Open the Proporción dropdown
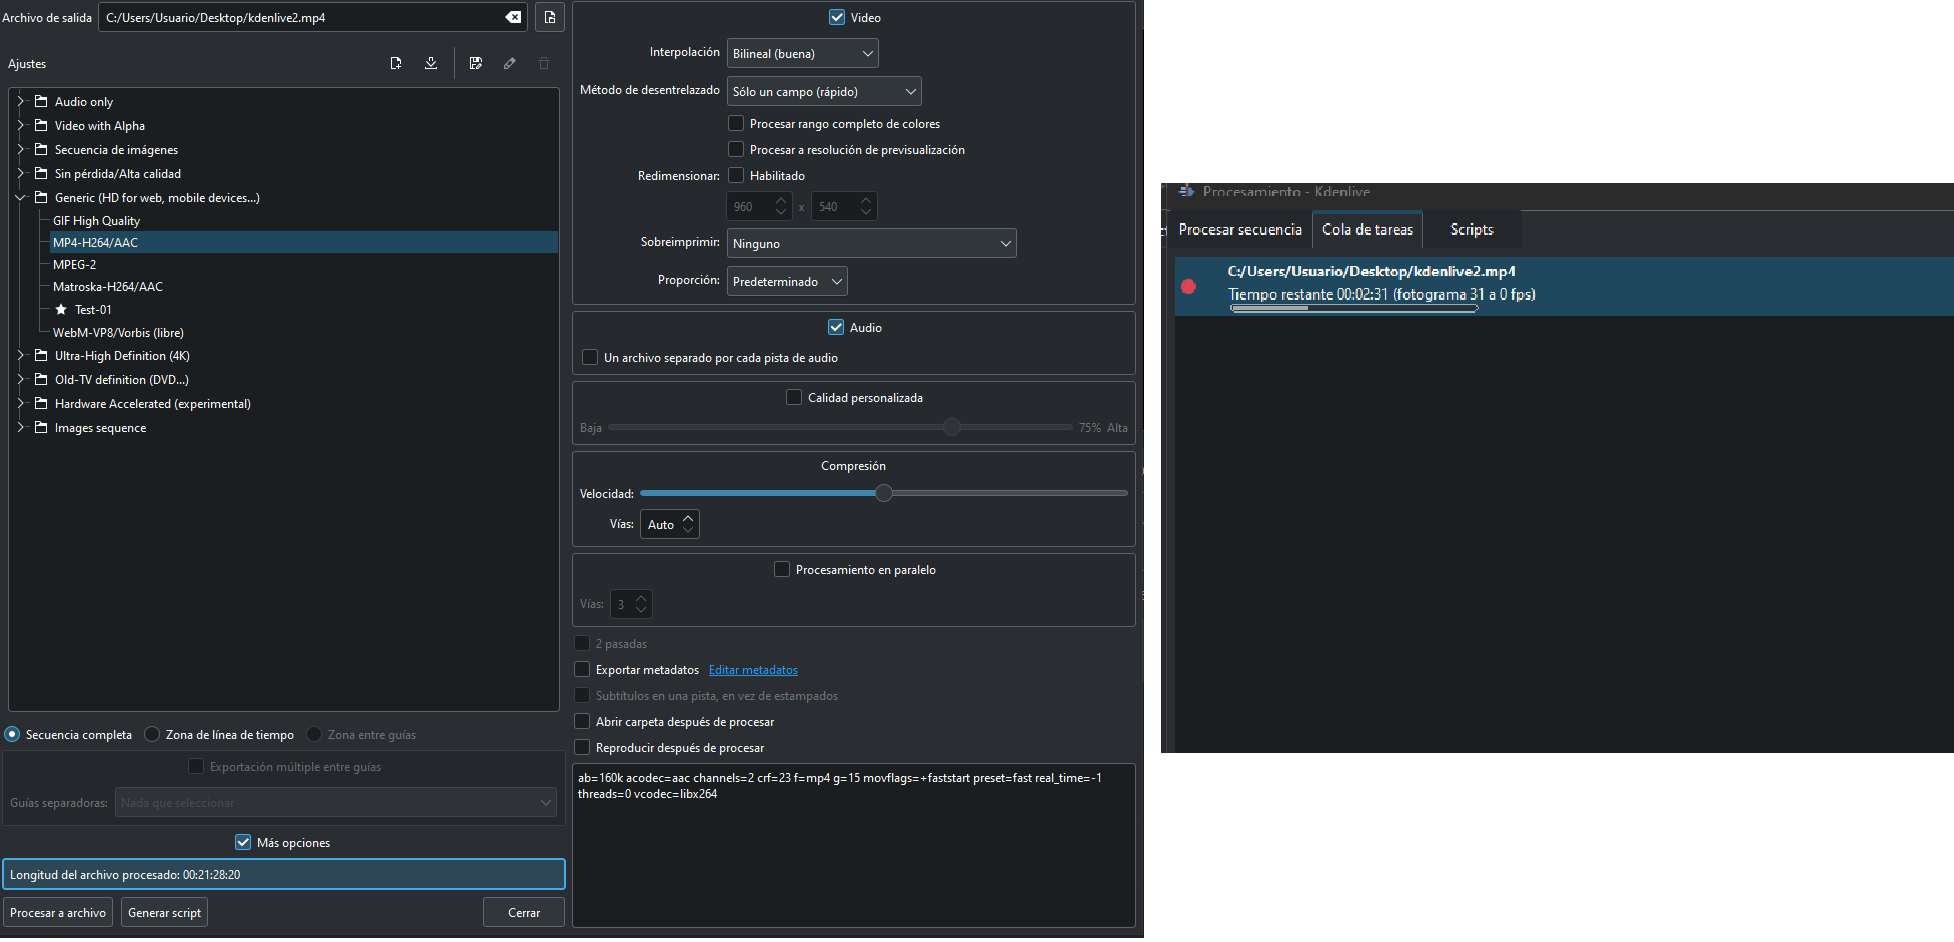The height and width of the screenshot is (942, 1954). [787, 281]
